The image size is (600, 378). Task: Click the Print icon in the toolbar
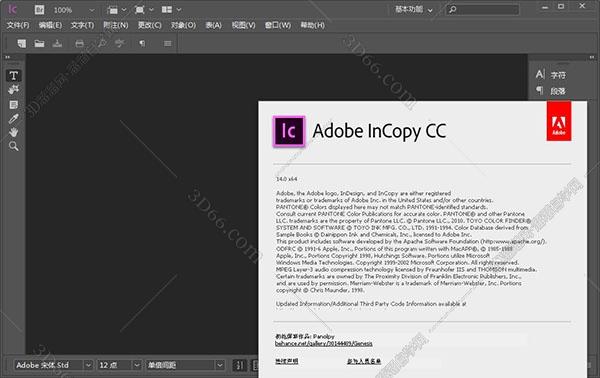coord(80,44)
